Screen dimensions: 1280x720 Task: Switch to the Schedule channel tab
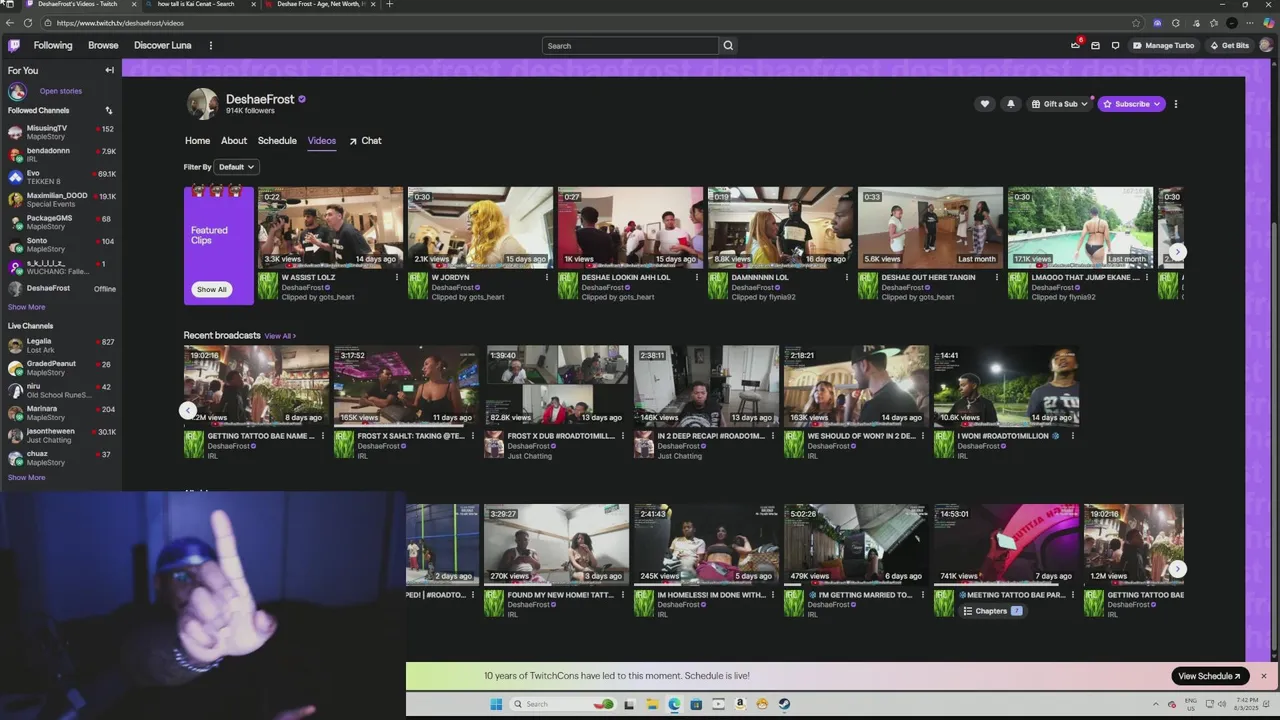pyautogui.click(x=277, y=141)
